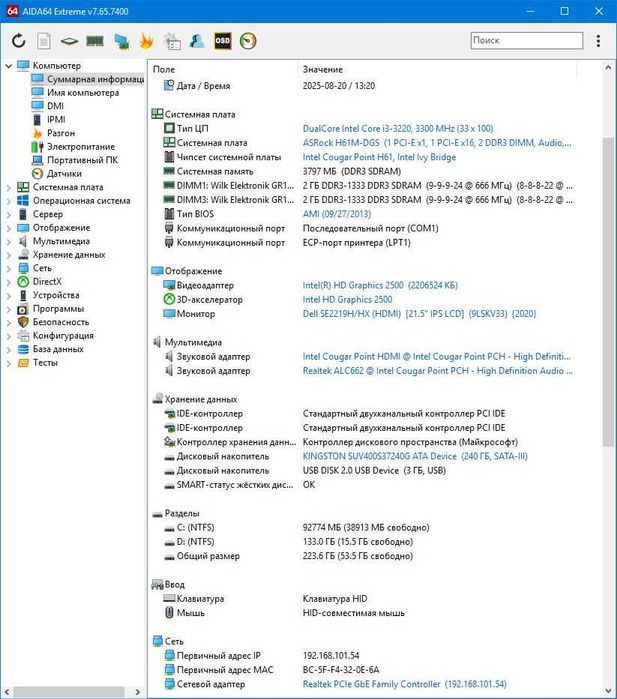Expand the Системная плата tree node
617x699 pixels.
point(8,188)
